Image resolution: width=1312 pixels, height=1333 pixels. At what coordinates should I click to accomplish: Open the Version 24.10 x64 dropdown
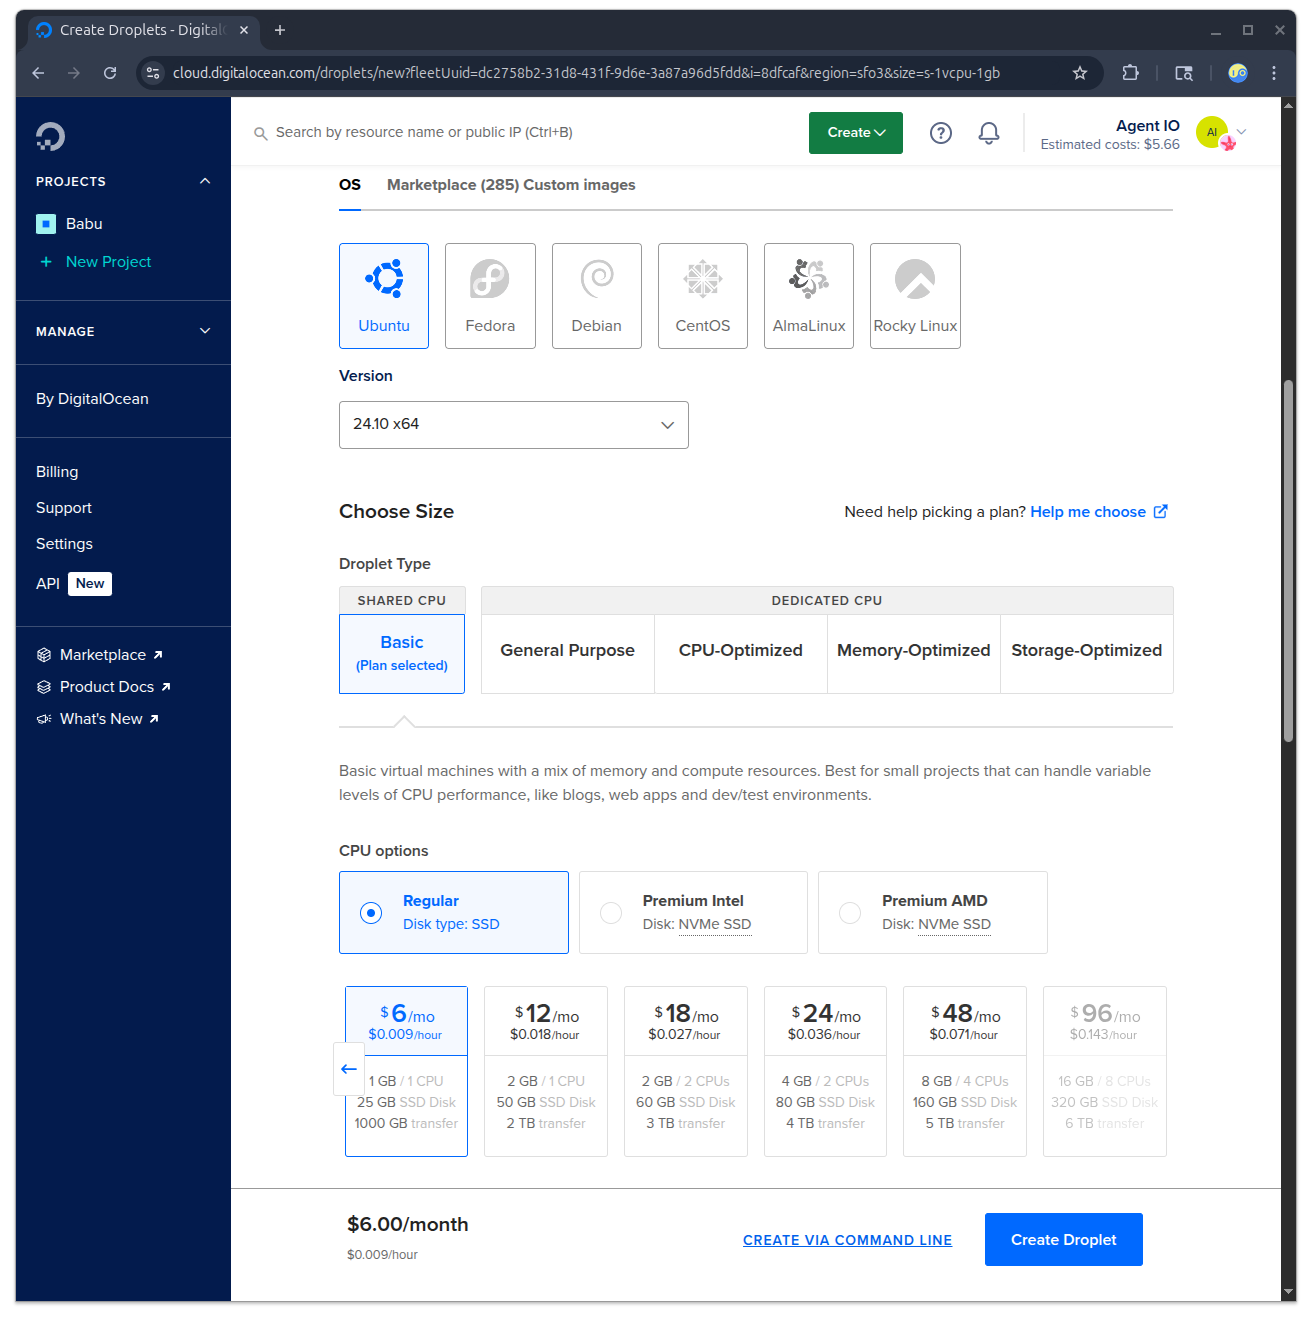tap(514, 425)
